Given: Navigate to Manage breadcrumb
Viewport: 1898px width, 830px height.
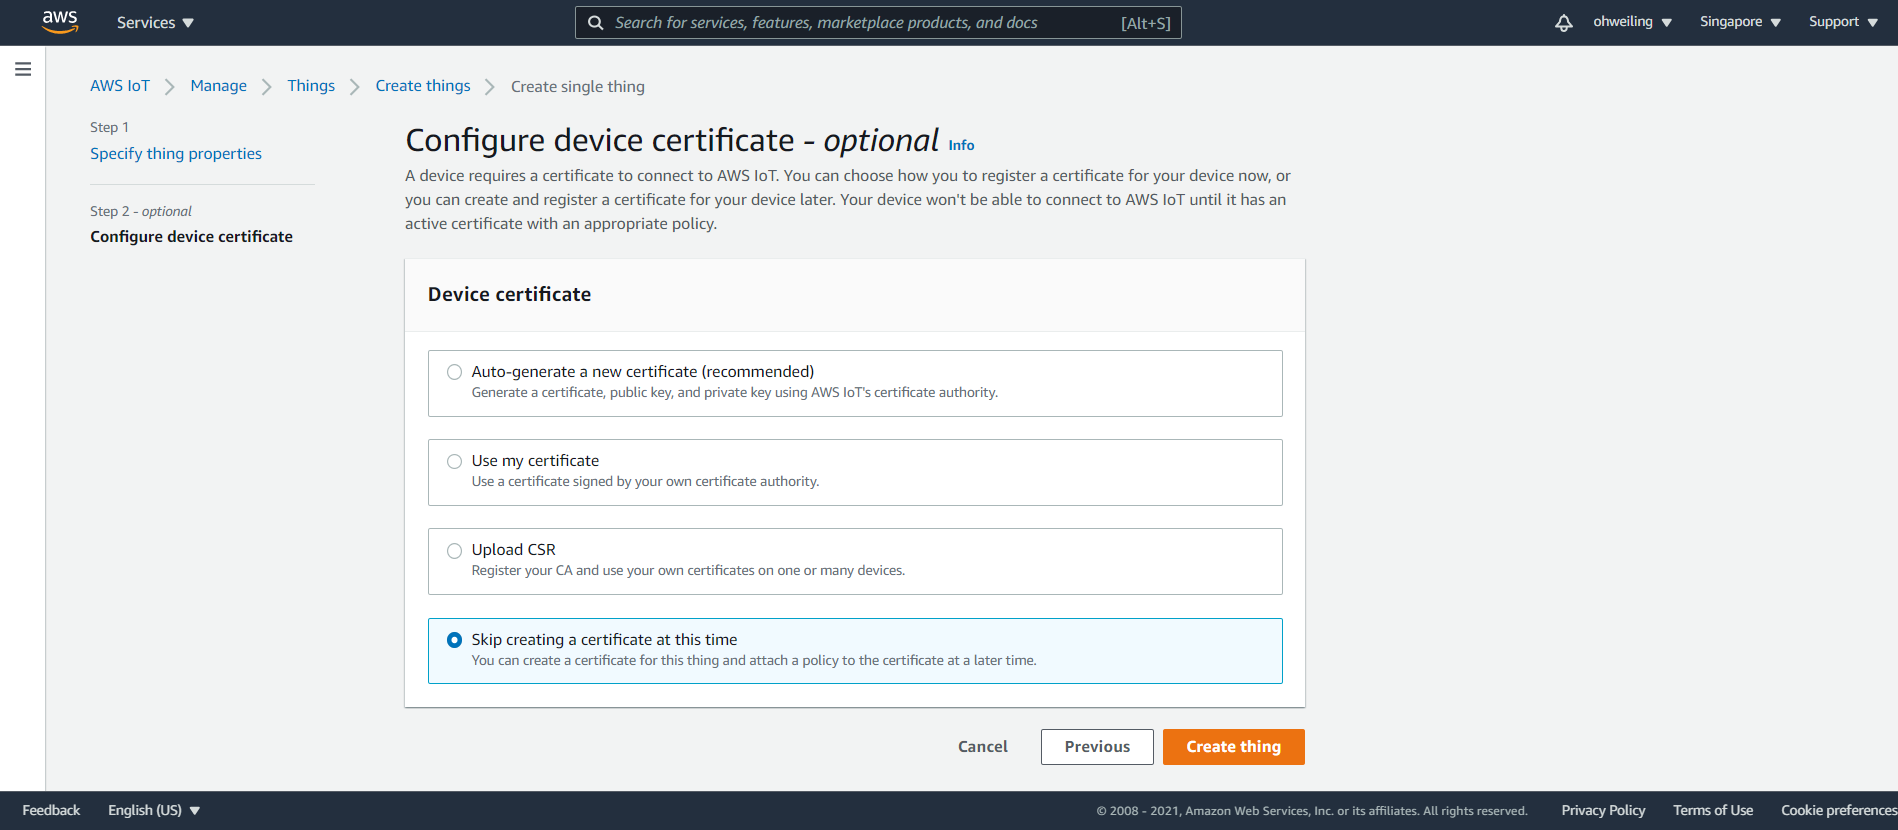Looking at the screenshot, I should coord(218,86).
